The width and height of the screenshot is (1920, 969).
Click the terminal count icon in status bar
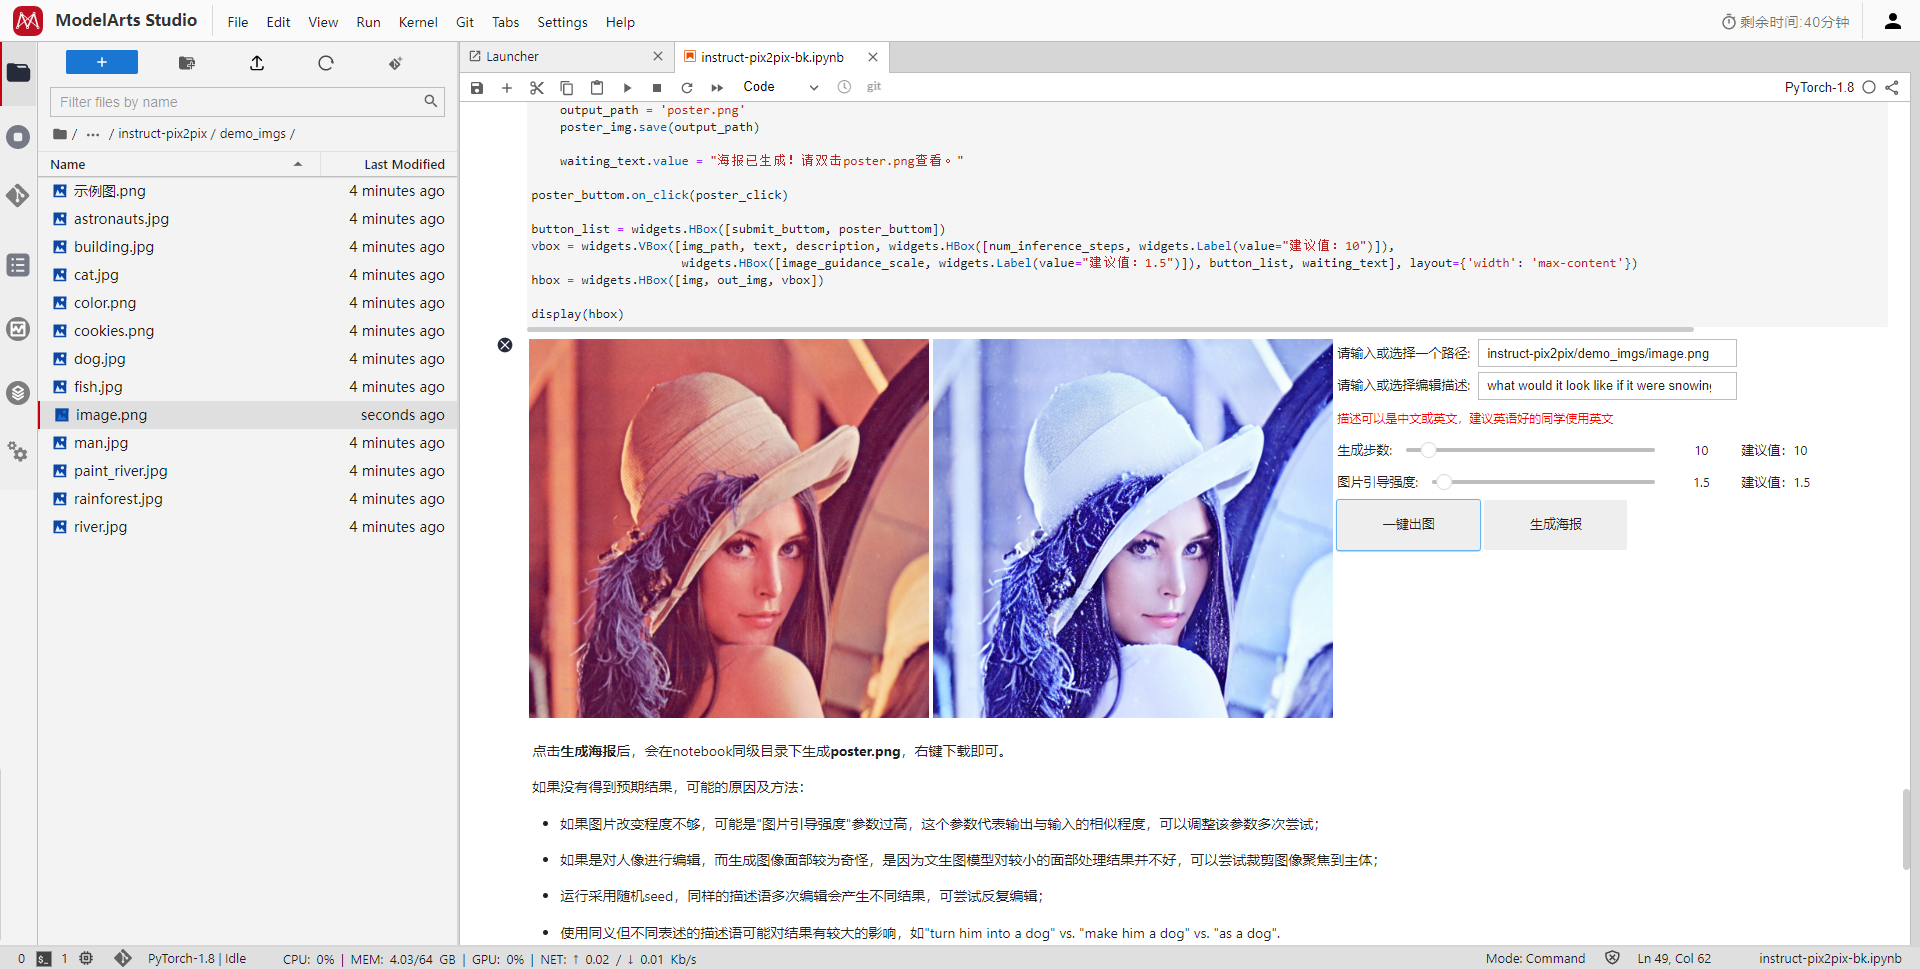44,959
